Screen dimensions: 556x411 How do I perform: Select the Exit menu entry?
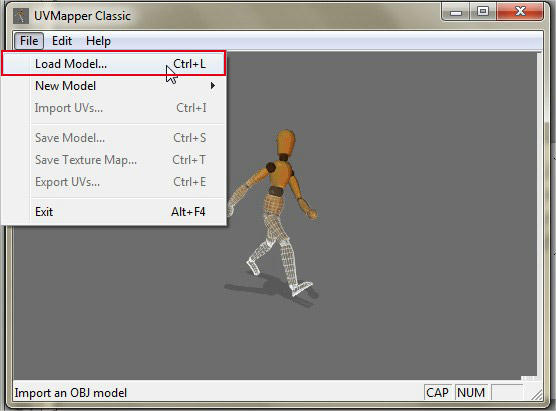click(113, 212)
